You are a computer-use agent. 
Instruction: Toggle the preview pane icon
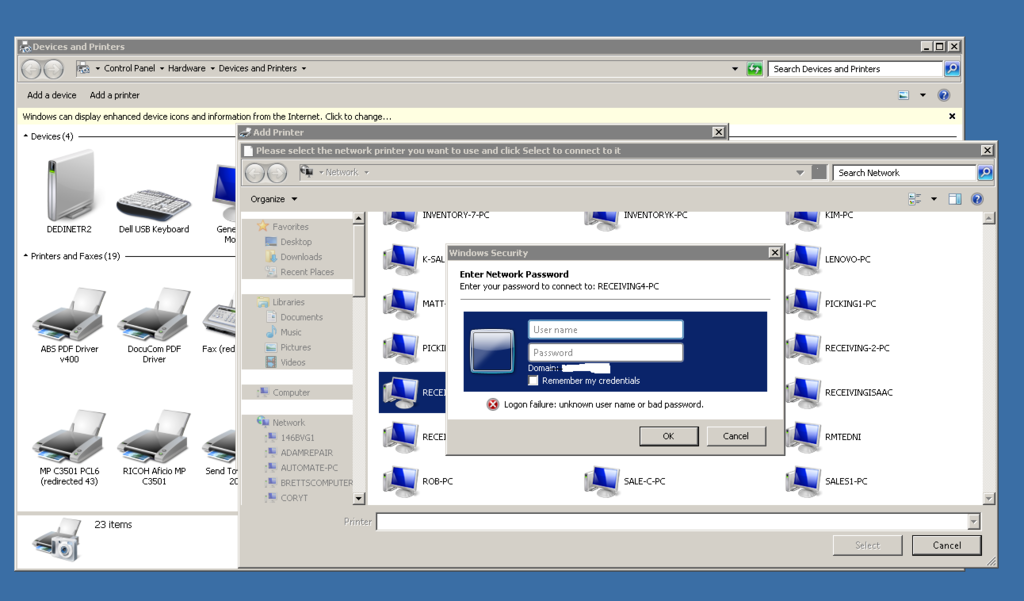point(954,198)
